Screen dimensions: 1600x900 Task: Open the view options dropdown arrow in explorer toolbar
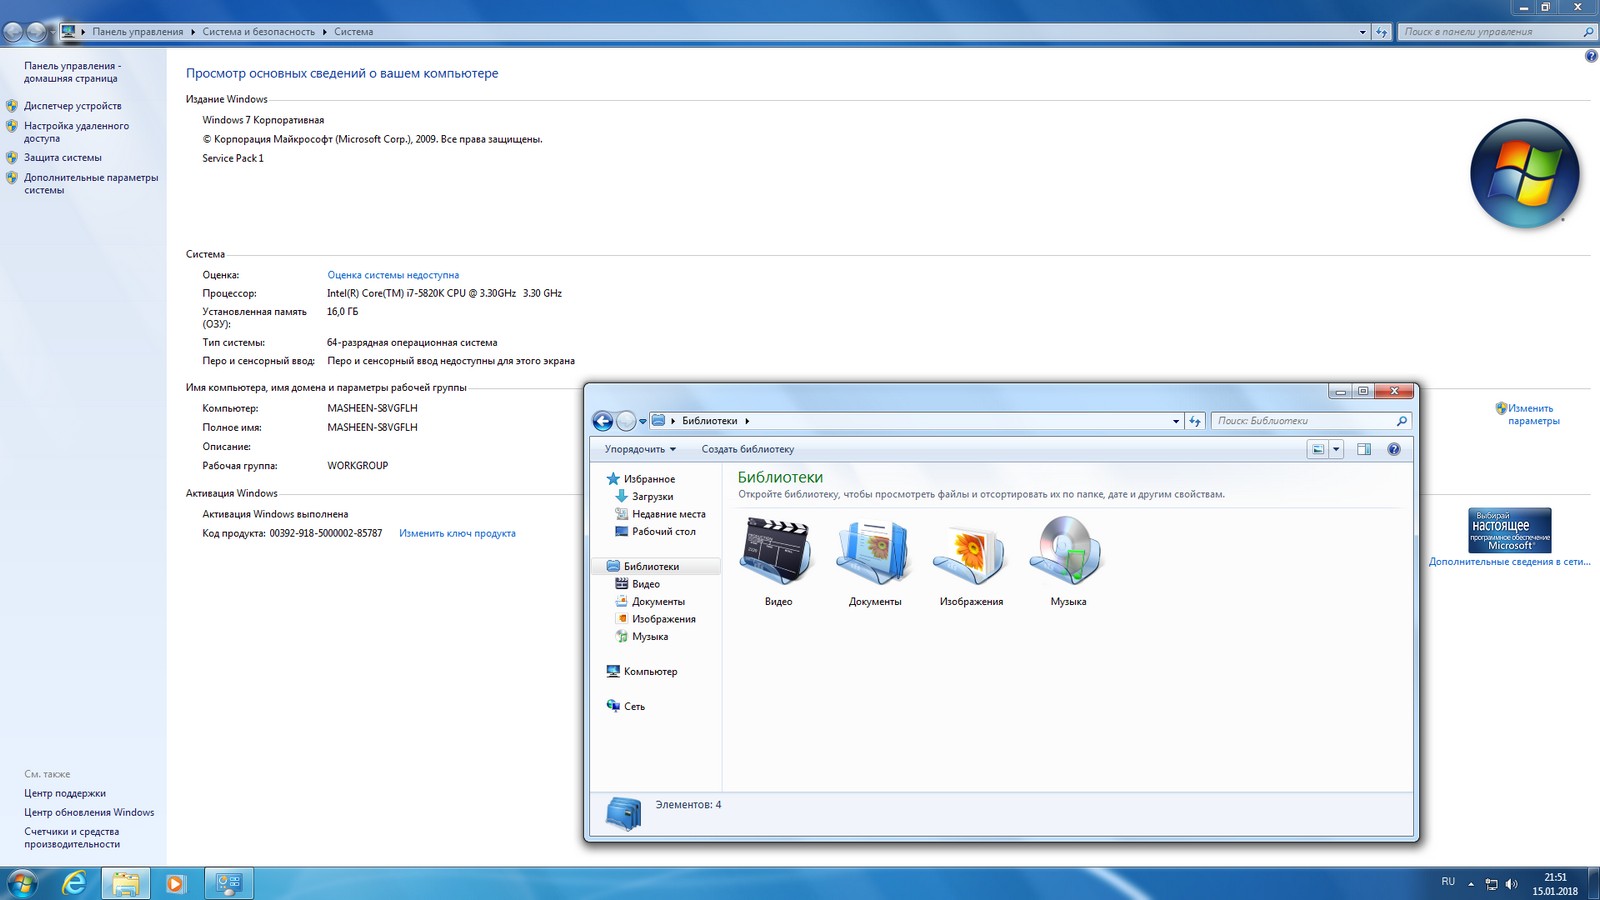pos(1336,449)
